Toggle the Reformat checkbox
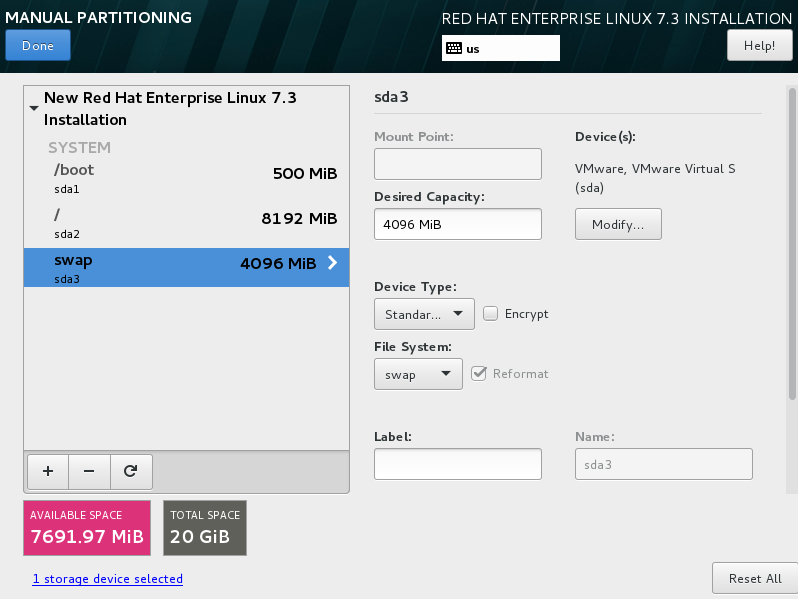798x599 pixels. [x=478, y=374]
